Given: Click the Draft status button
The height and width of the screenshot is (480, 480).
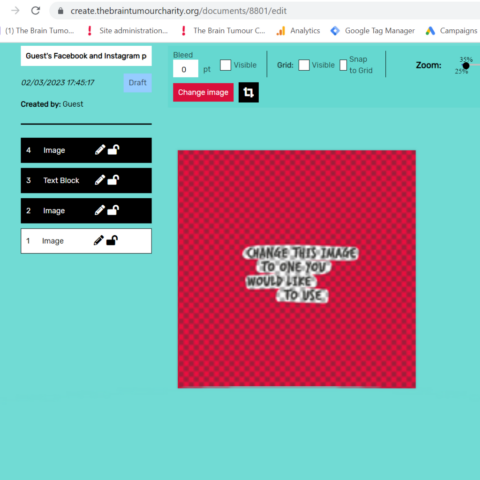Looking at the screenshot, I should [137, 83].
